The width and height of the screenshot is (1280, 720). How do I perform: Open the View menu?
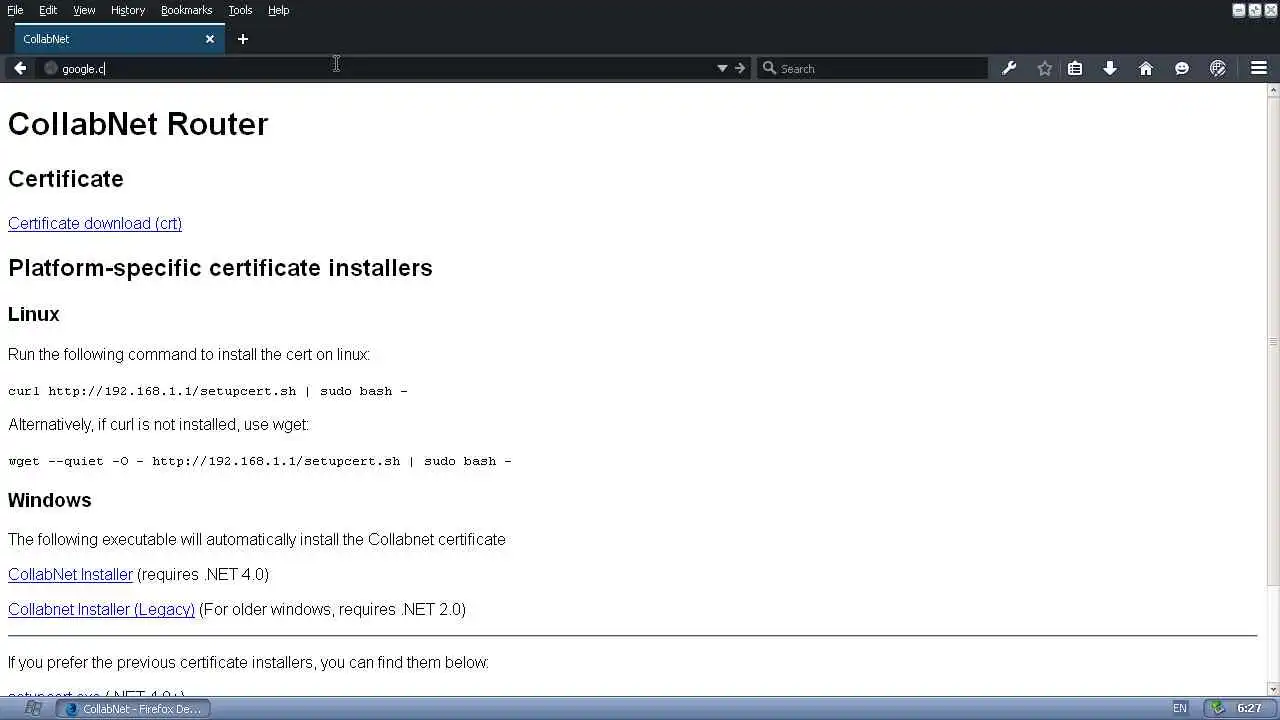click(x=84, y=10)
